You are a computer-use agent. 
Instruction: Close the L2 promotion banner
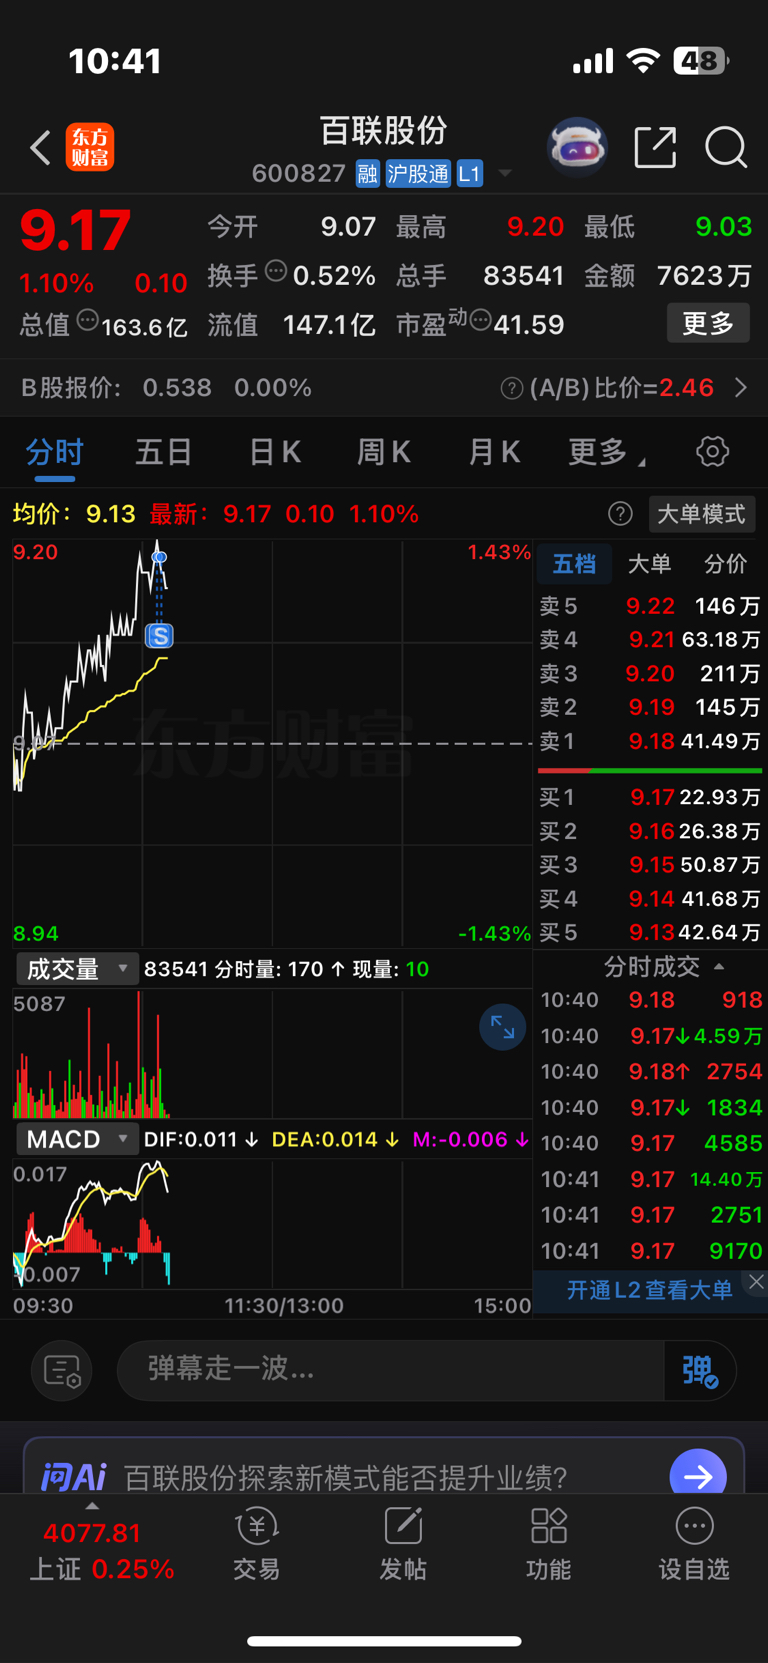pyautogui.click(x=757, y=1281)
